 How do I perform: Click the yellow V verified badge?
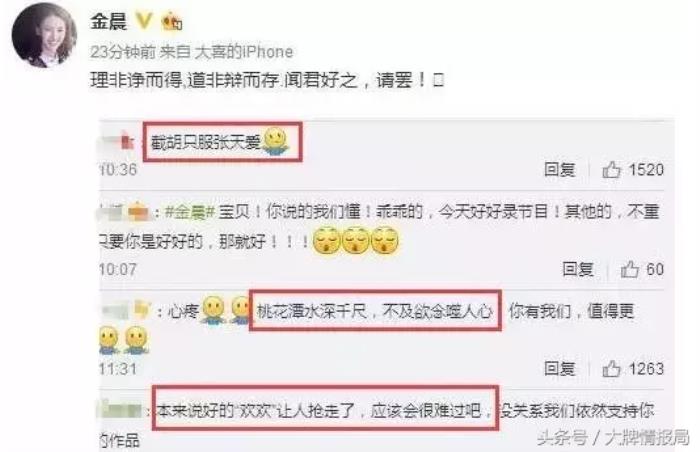[144, 21]
